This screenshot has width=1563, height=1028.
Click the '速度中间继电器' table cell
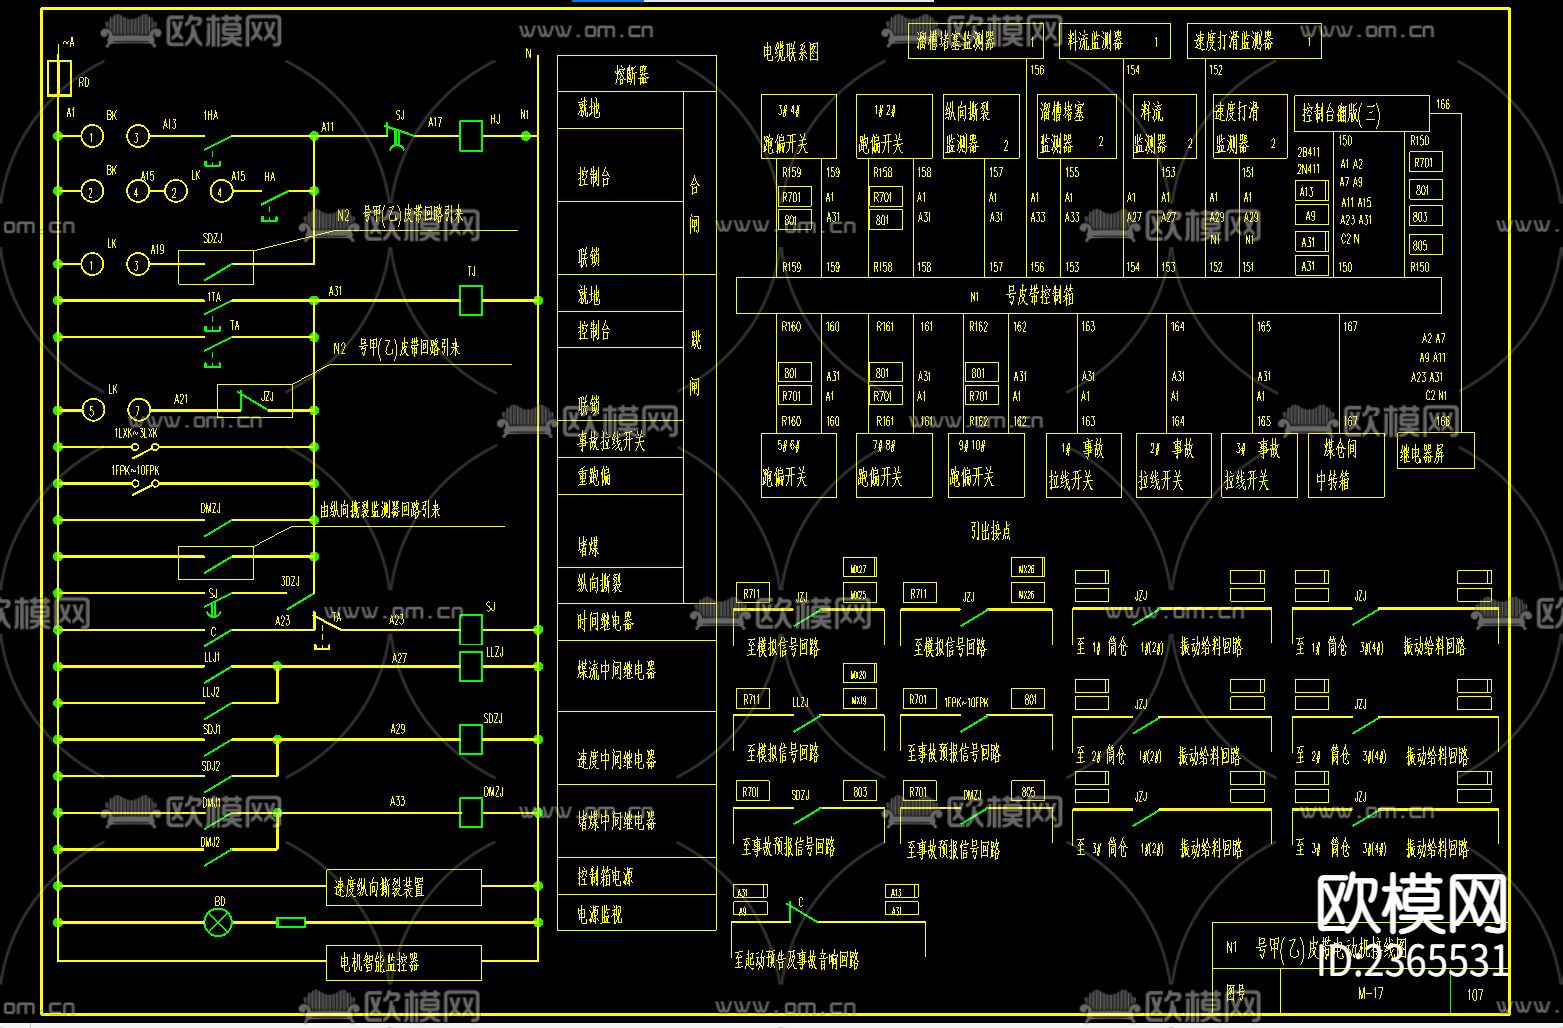(x=637, y=749)
